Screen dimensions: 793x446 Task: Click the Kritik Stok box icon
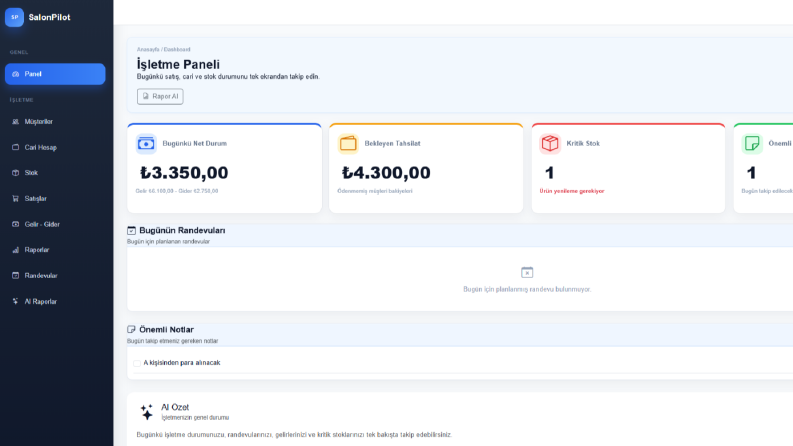(550, 144)
